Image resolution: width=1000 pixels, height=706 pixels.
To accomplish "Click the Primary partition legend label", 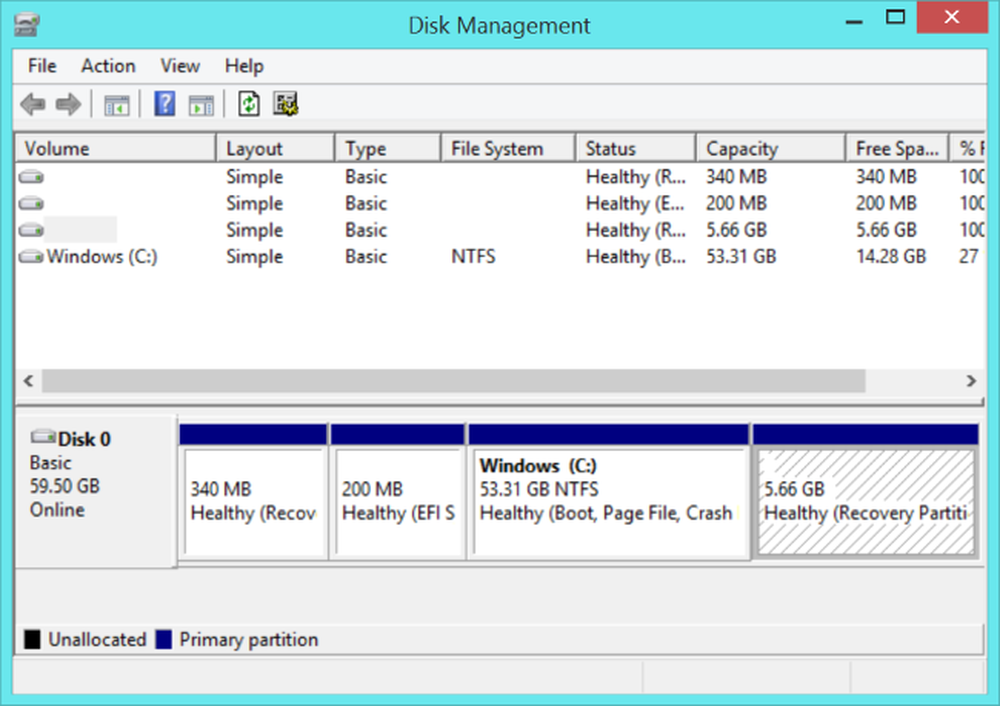I will 249,639.
